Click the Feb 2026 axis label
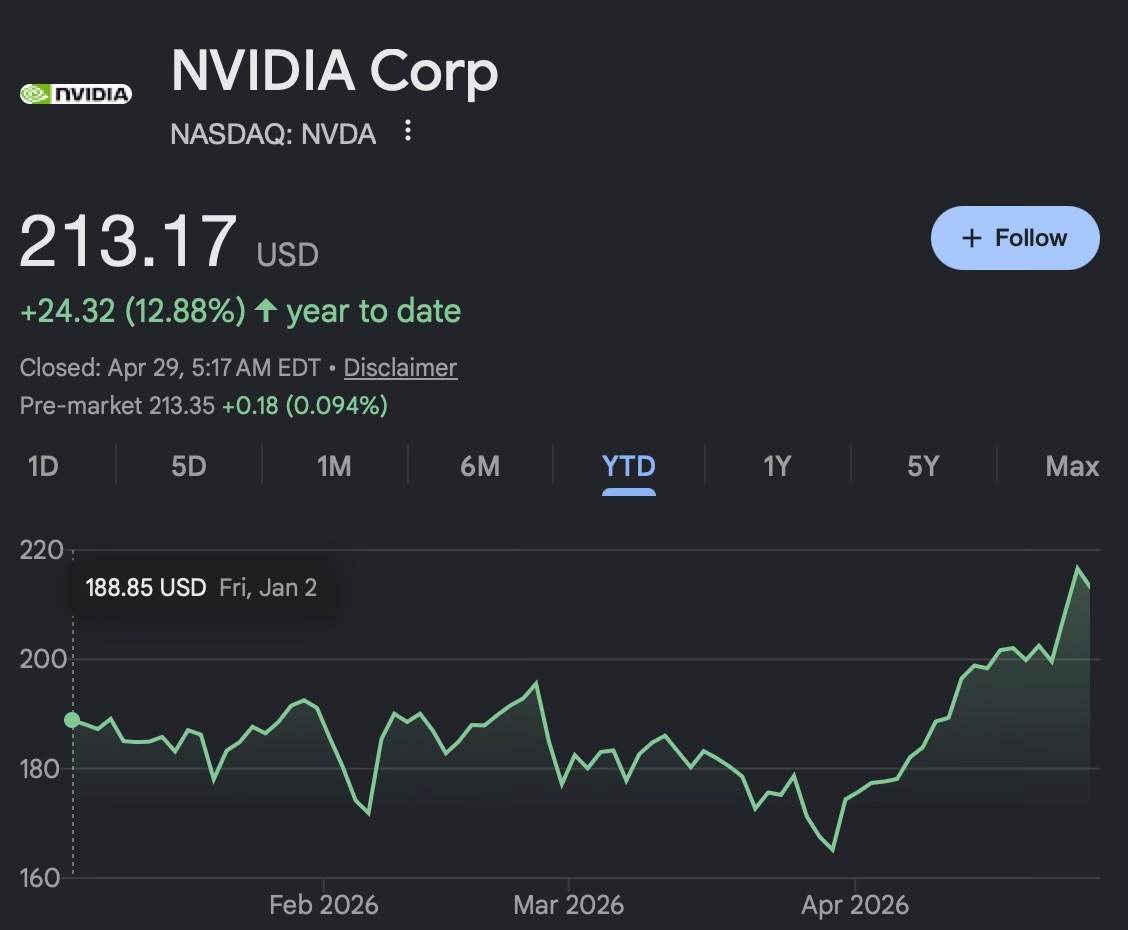The width and height of the screenshot is (1128, 930). 324,906
